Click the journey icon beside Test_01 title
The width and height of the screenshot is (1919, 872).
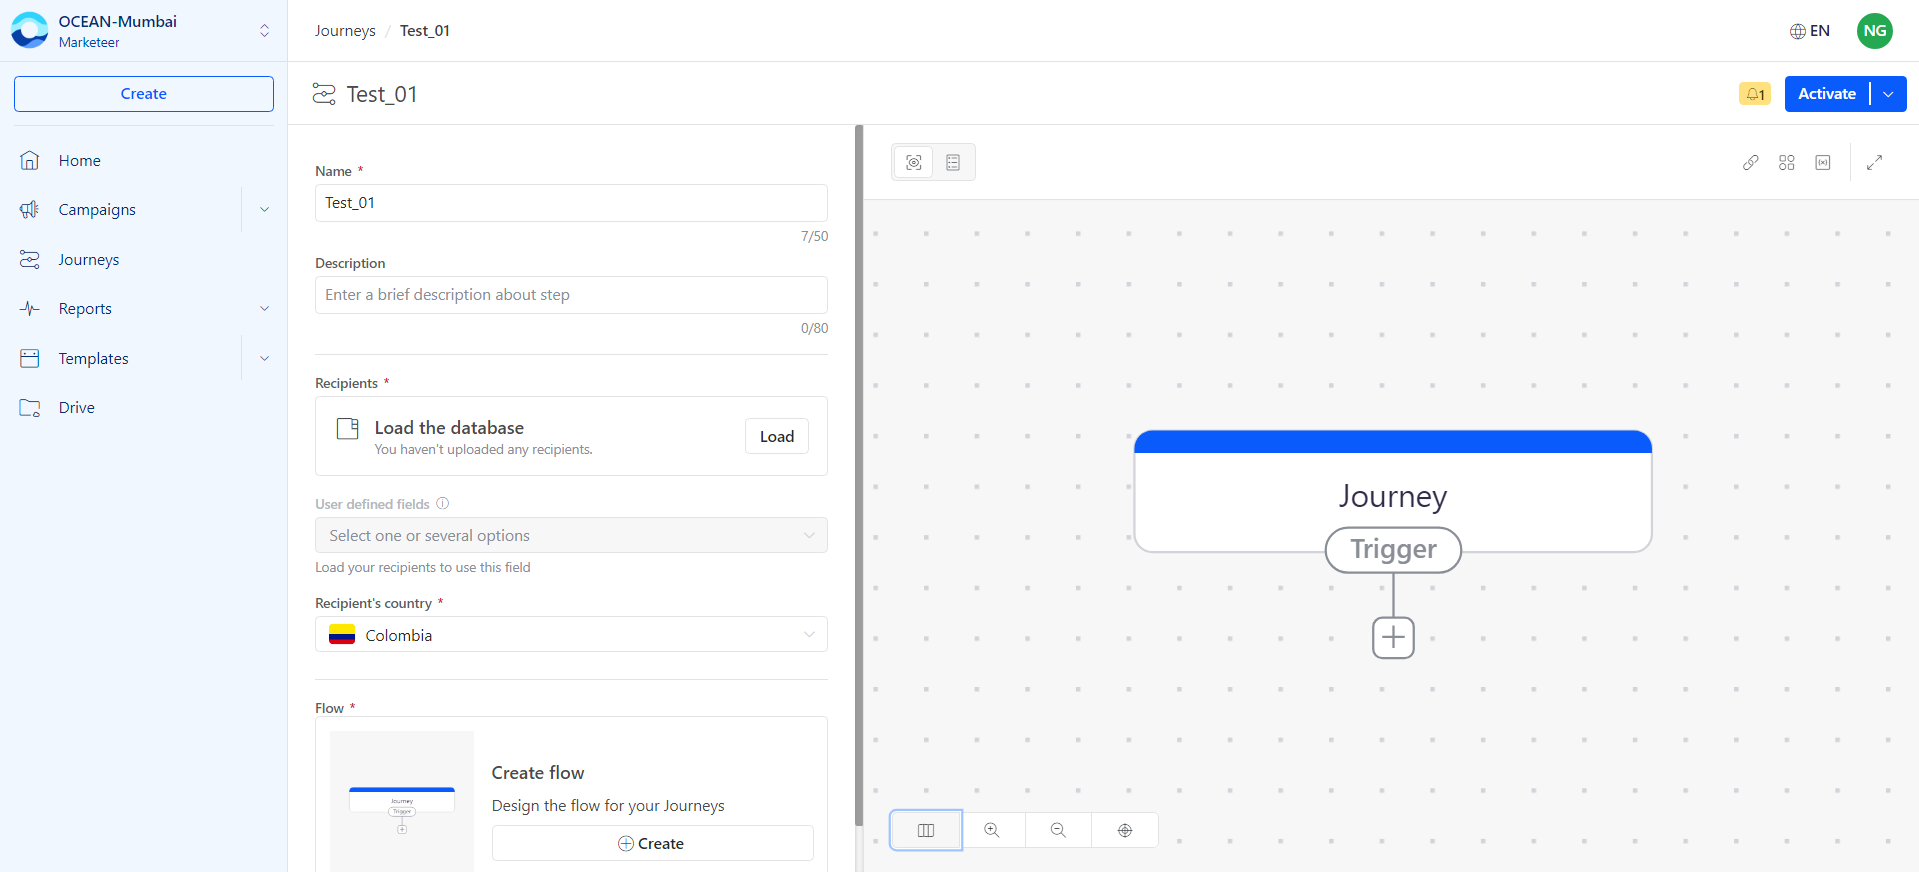pos(324,94)
